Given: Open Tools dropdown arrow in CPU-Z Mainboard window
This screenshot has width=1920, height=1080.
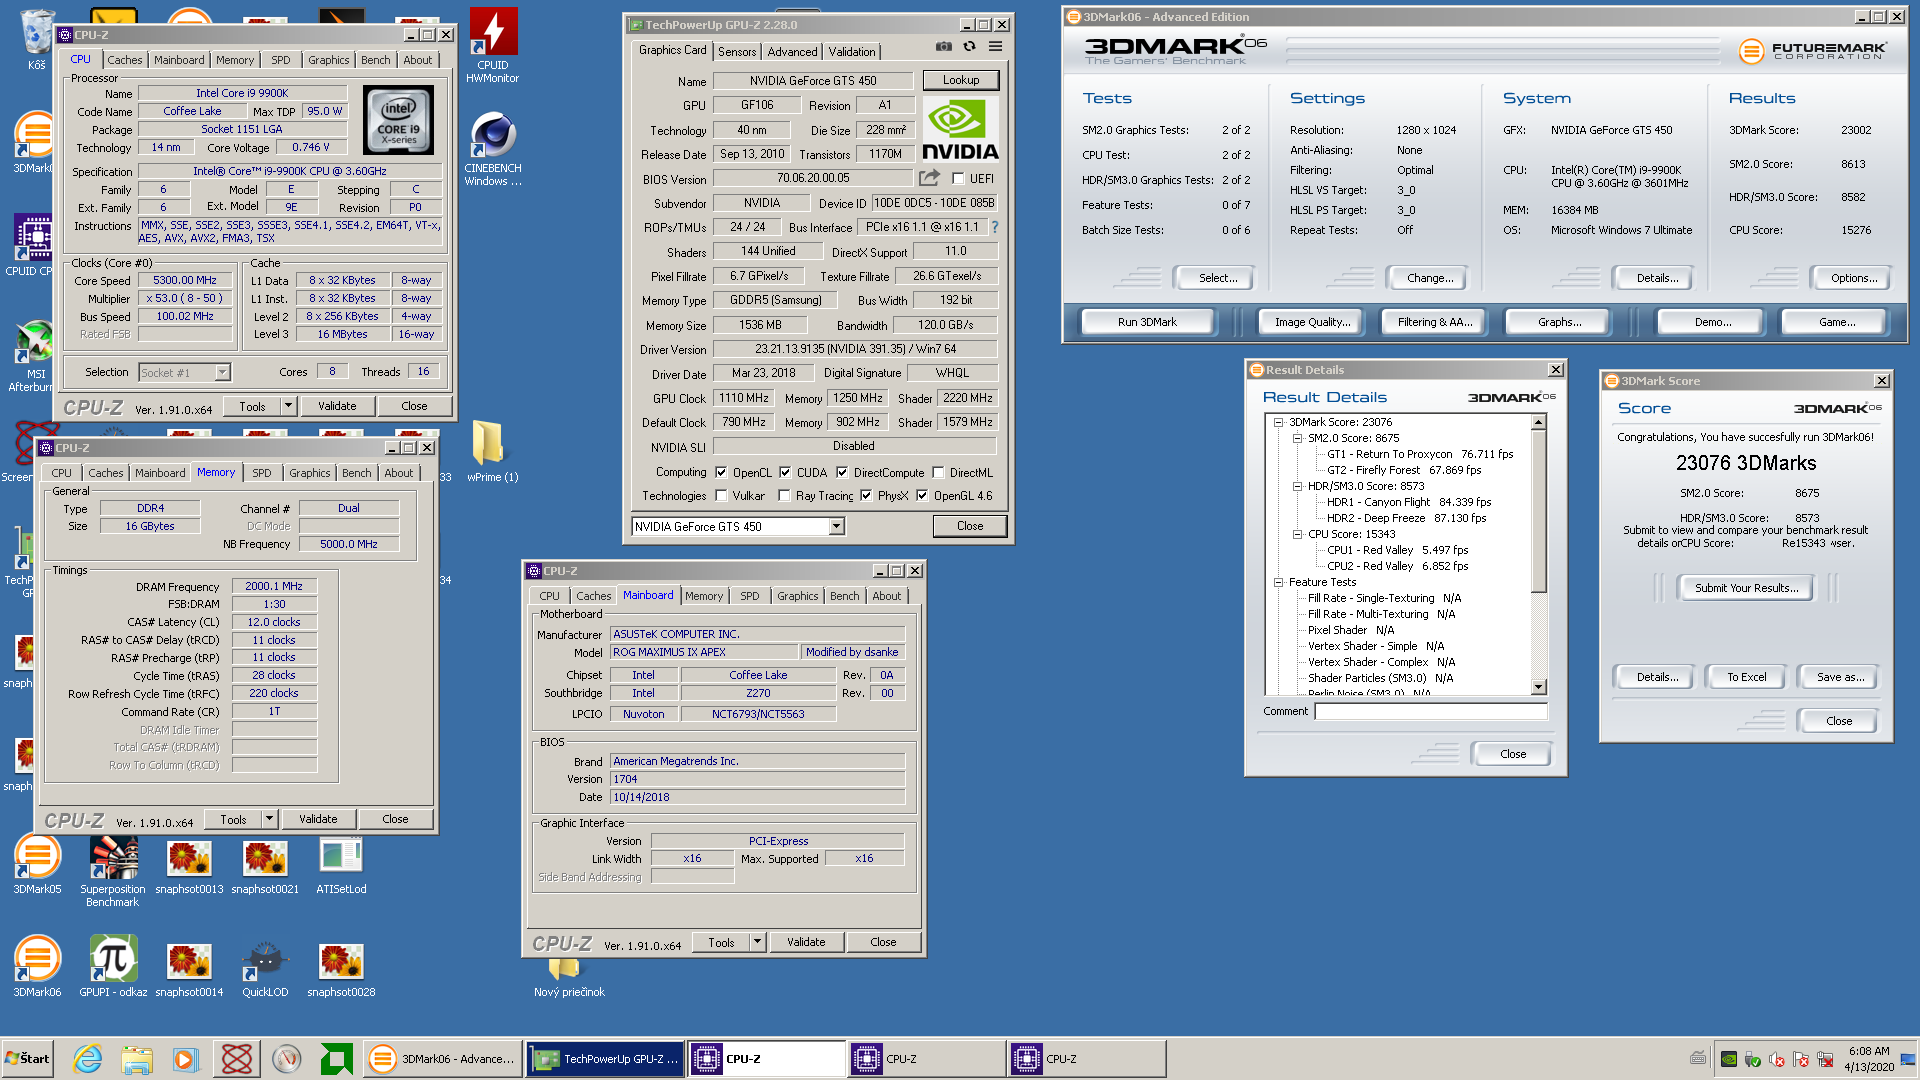Looking at the screenshot, I should [x=757, y=942].
